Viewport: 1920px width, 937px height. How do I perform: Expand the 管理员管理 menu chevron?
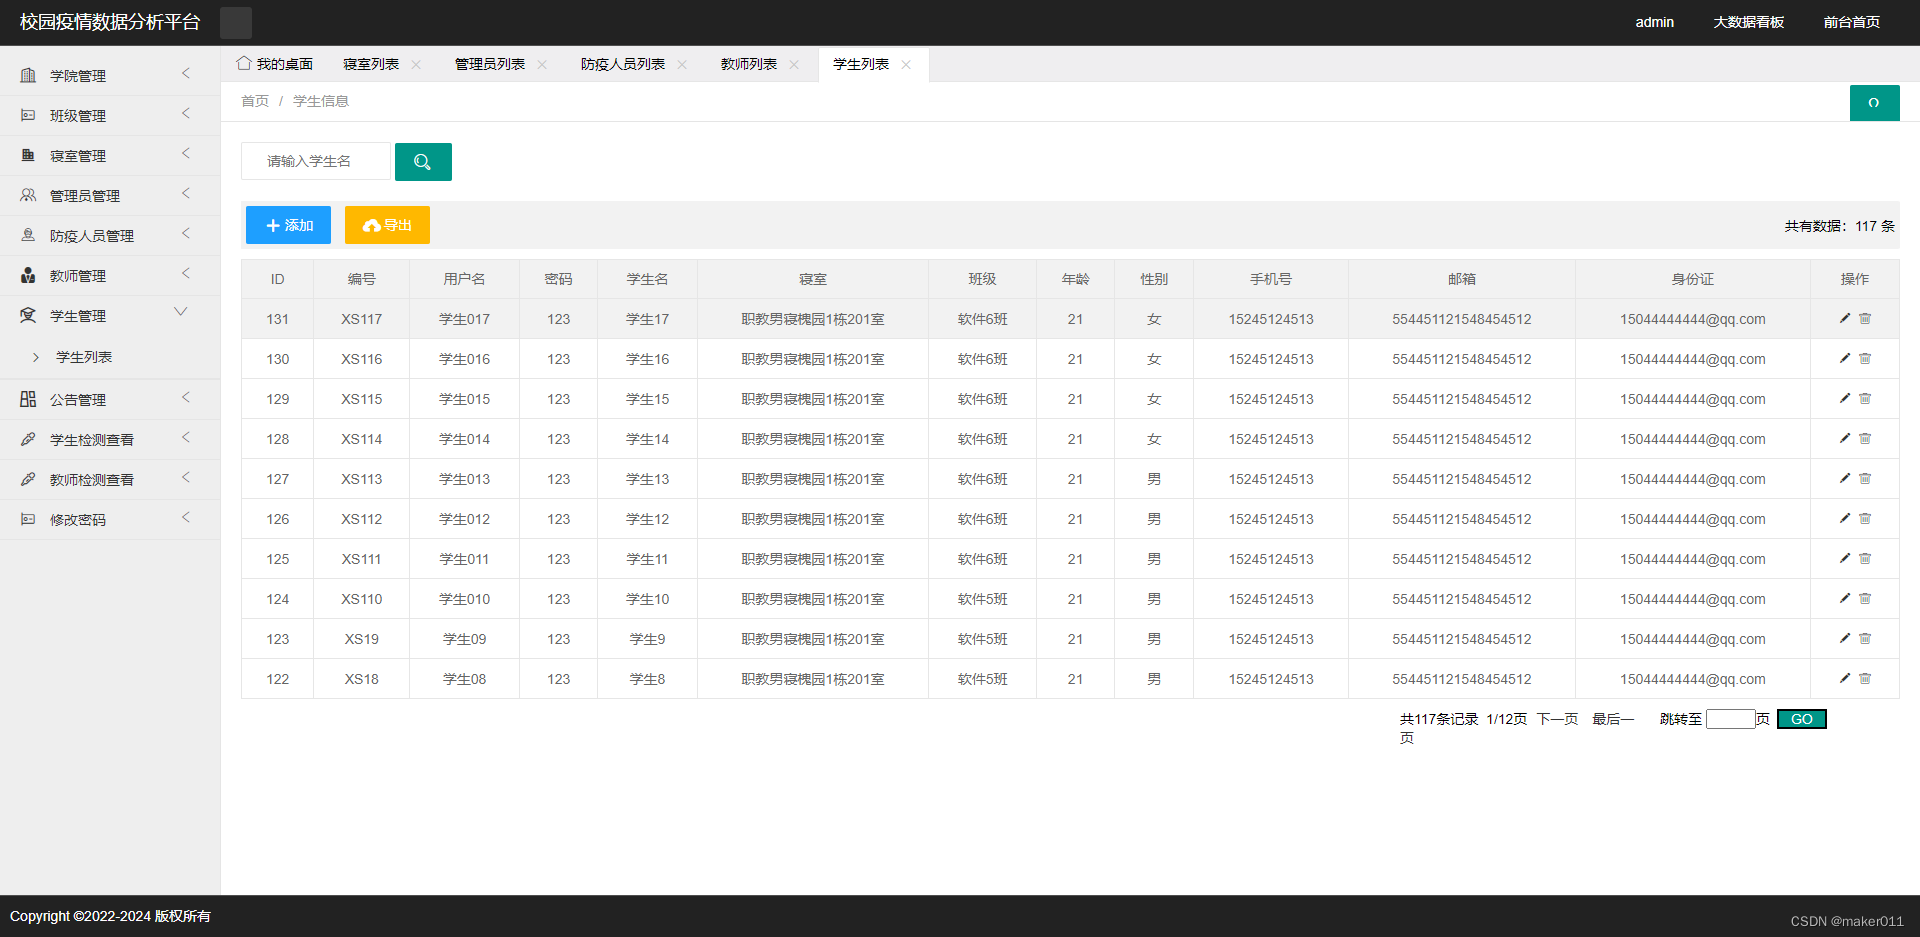(186, 194)
